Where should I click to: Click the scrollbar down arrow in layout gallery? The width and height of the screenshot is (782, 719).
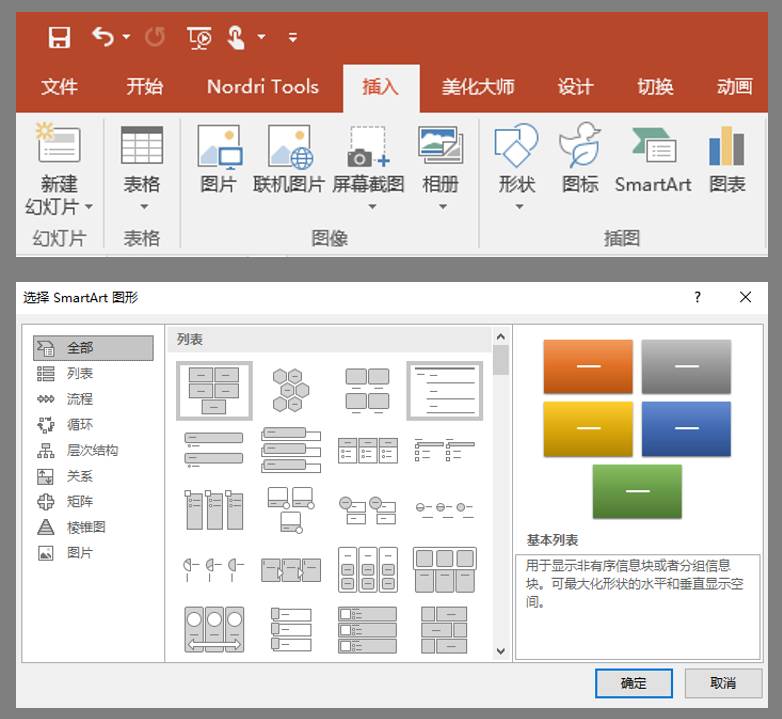501,651
